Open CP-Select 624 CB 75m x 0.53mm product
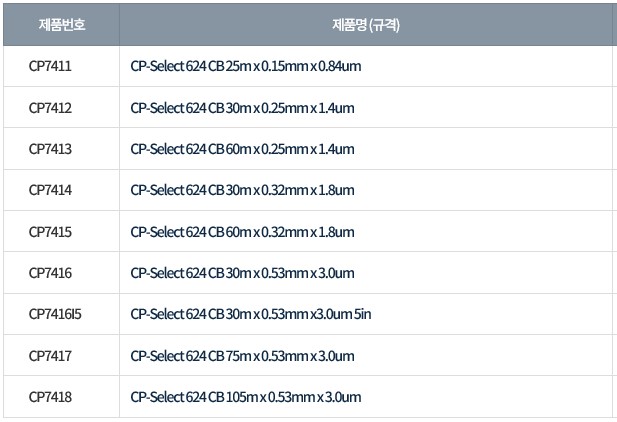The height and width of the screenshot is (422, 617). point(242,356)
